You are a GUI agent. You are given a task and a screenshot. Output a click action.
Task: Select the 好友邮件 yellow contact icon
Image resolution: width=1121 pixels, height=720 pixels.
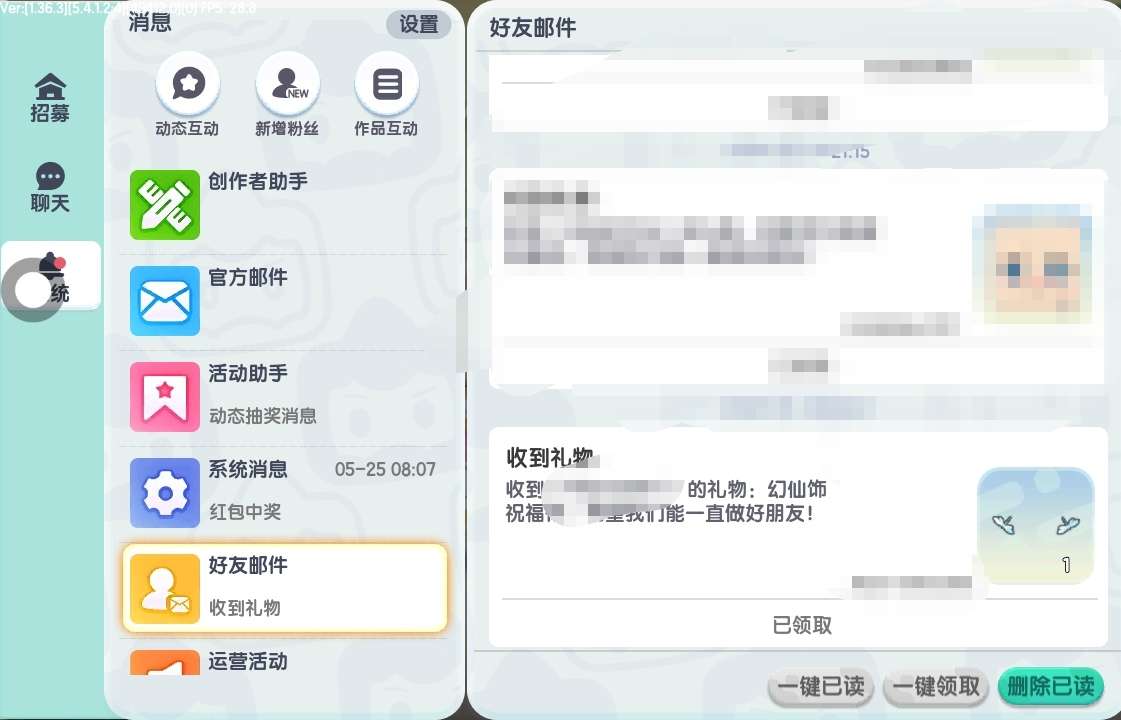coord(164,588)
